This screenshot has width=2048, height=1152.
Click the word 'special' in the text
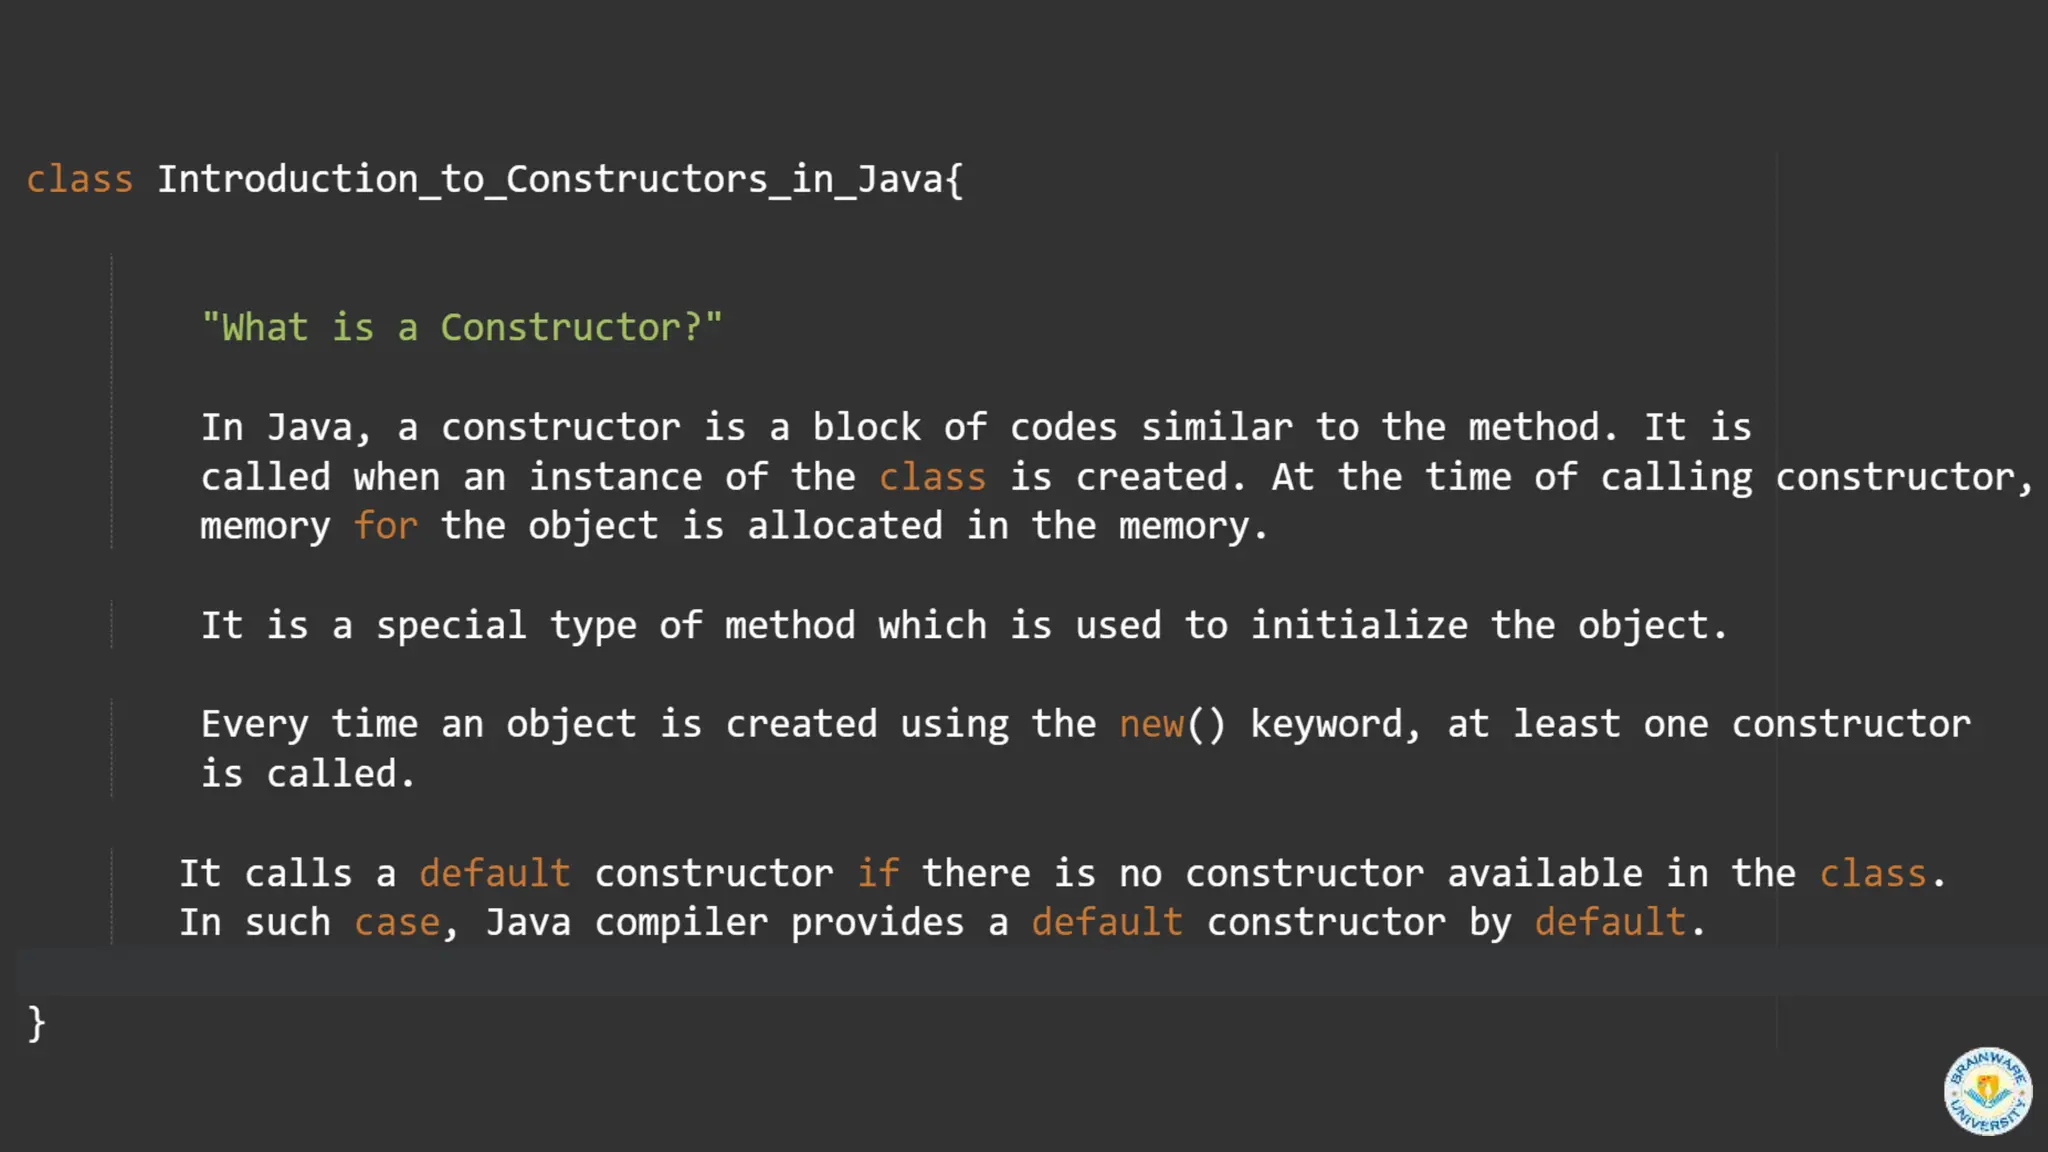451,626
